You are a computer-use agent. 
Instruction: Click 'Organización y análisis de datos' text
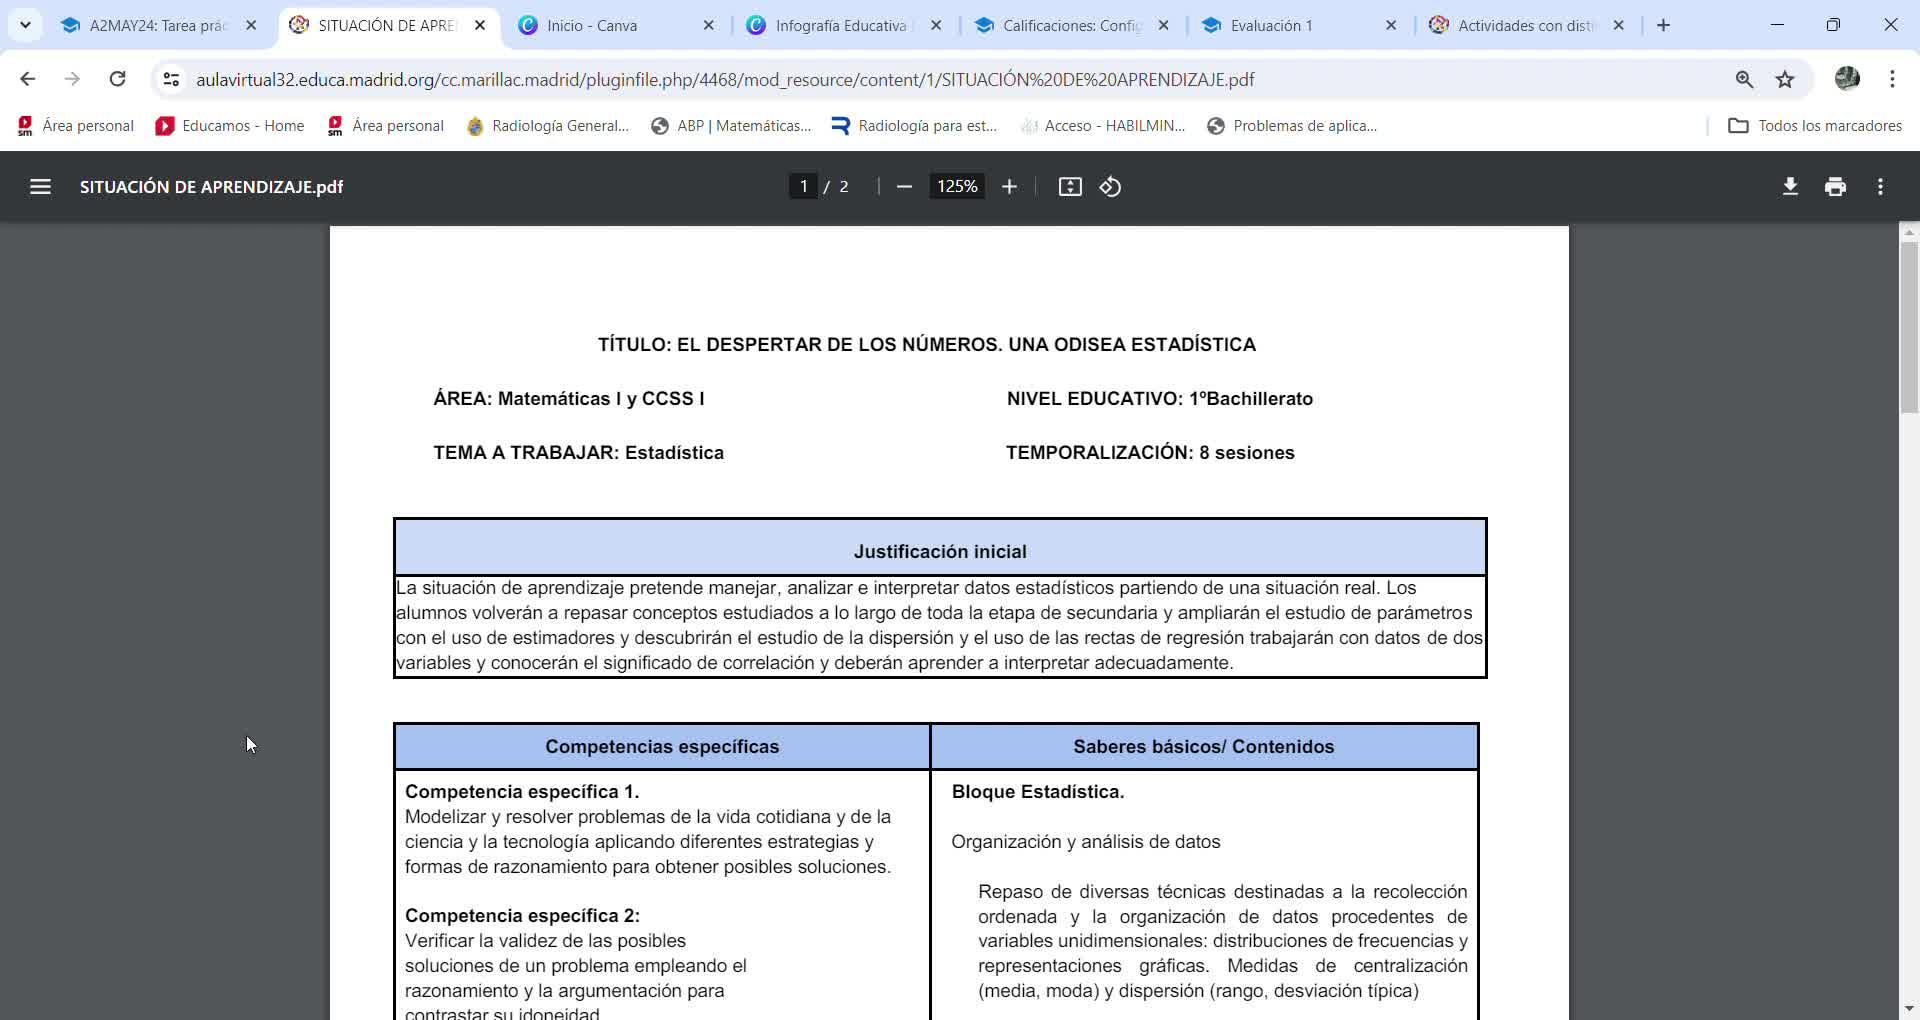pos(1086,842)
